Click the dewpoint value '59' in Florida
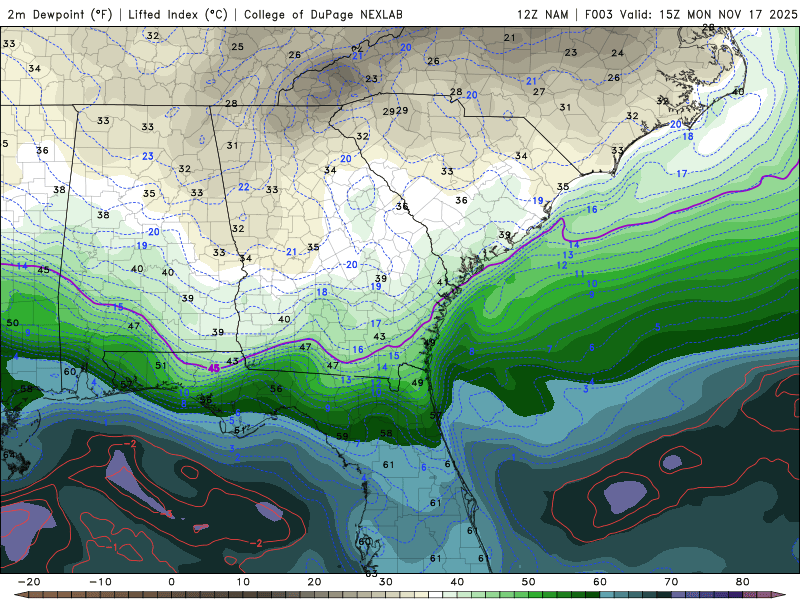Viewport: 800px width, 600px height. tap(342, 436)
